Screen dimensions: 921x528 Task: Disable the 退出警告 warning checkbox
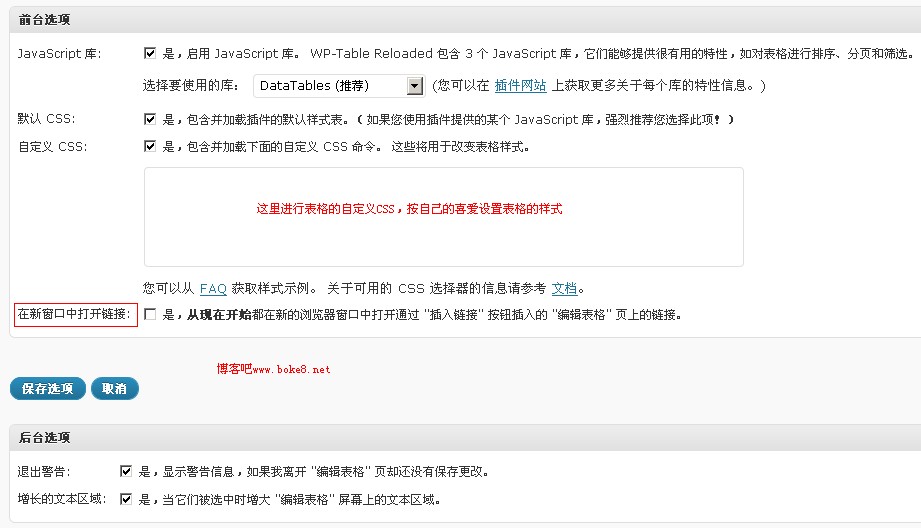point(126,471)
